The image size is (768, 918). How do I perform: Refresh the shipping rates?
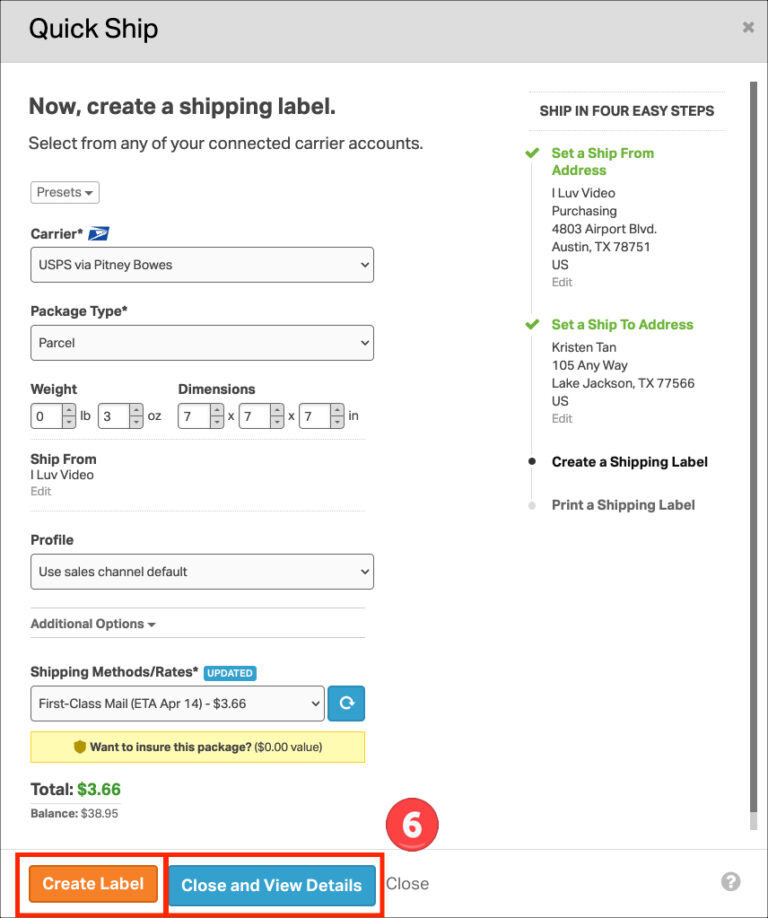[x=346, y=703]
